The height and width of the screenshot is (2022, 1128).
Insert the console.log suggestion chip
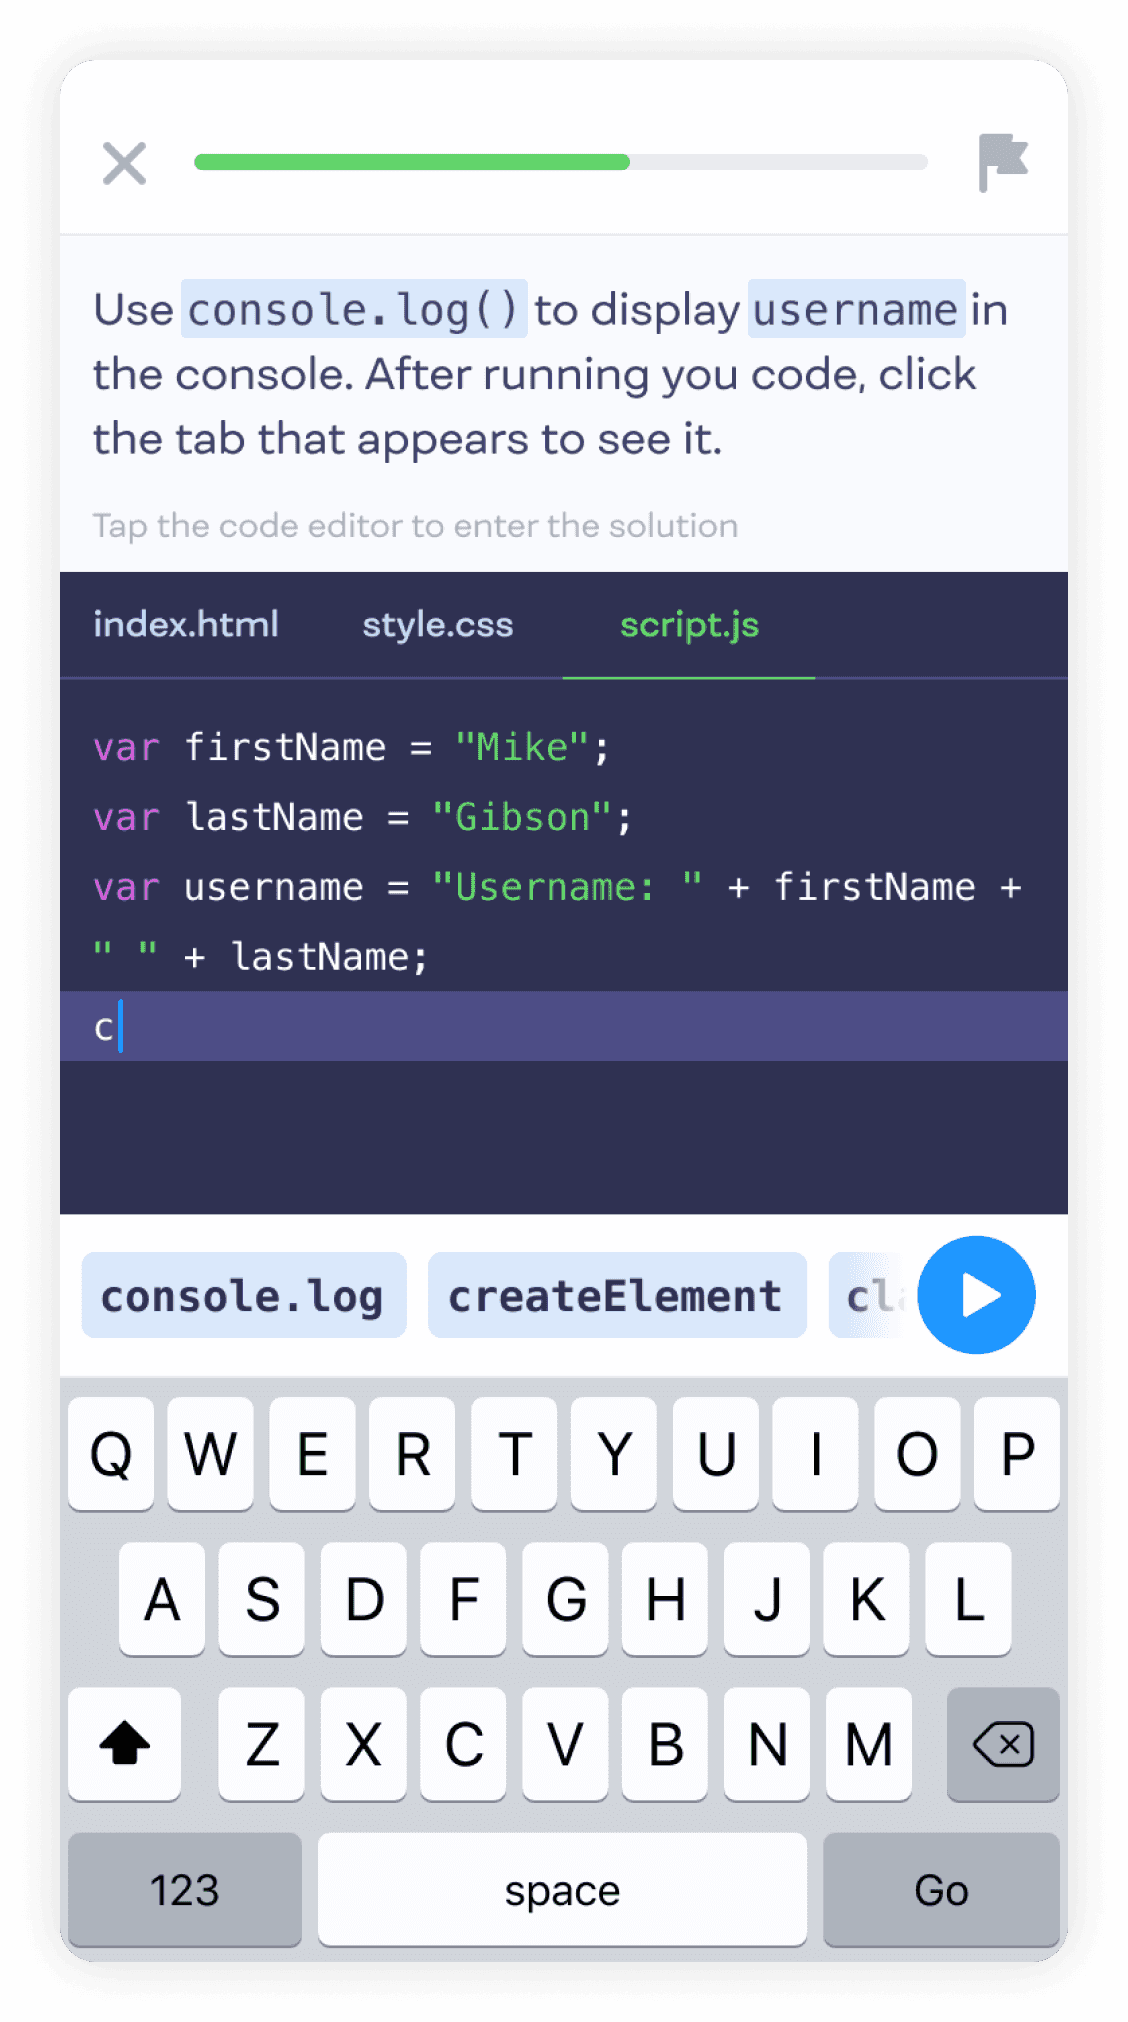pyautogui.click(x=244, y=1295)
